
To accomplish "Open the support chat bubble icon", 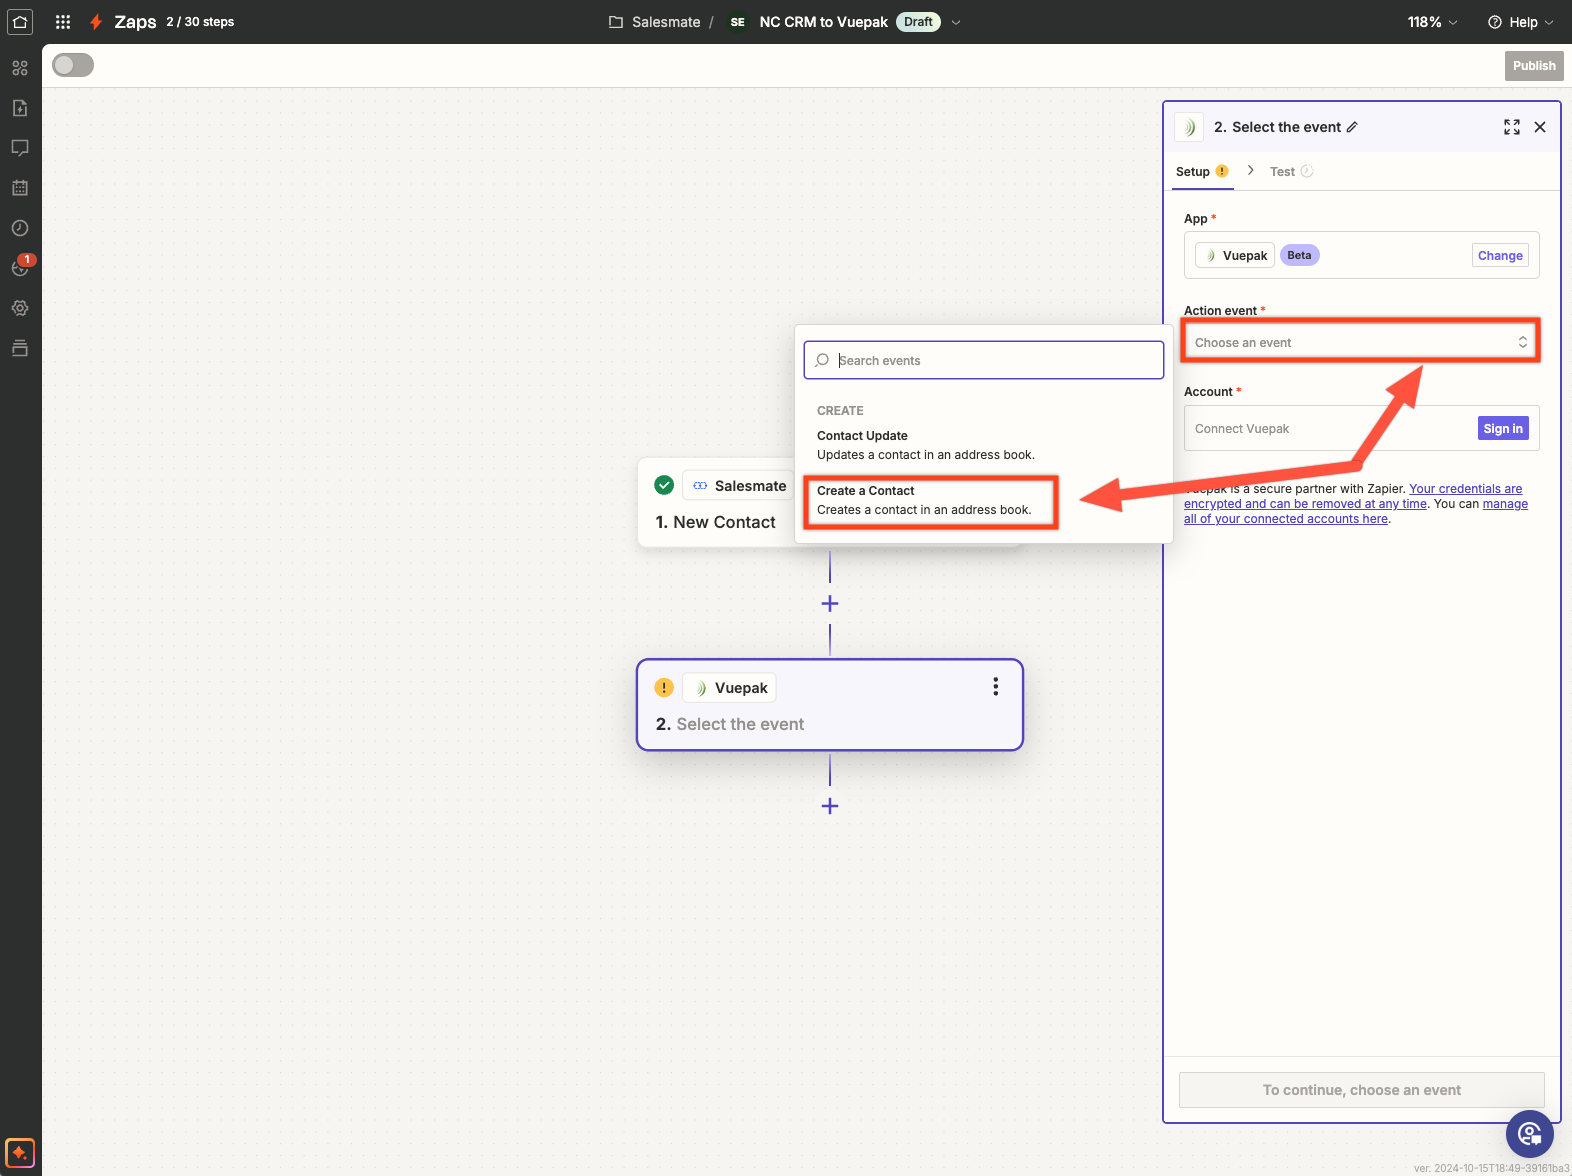I will (x=1529, y=1133).
